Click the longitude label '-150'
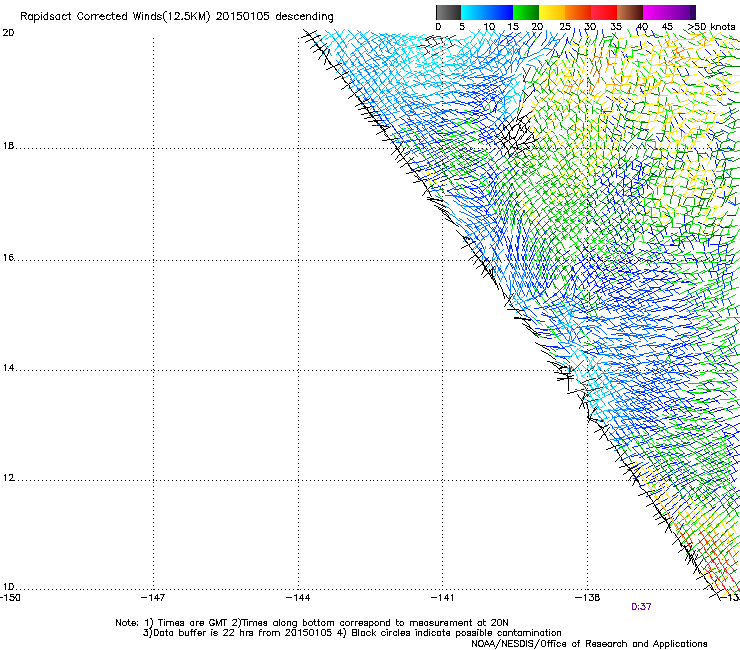 point(10,598)
